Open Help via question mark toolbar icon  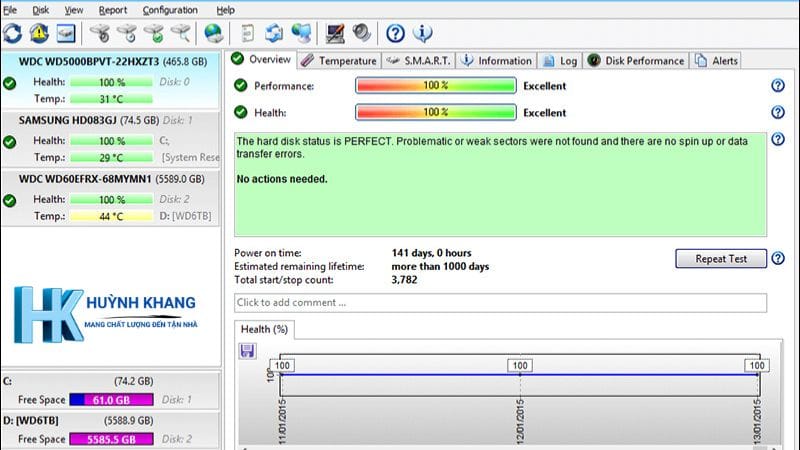pos(395,34)
